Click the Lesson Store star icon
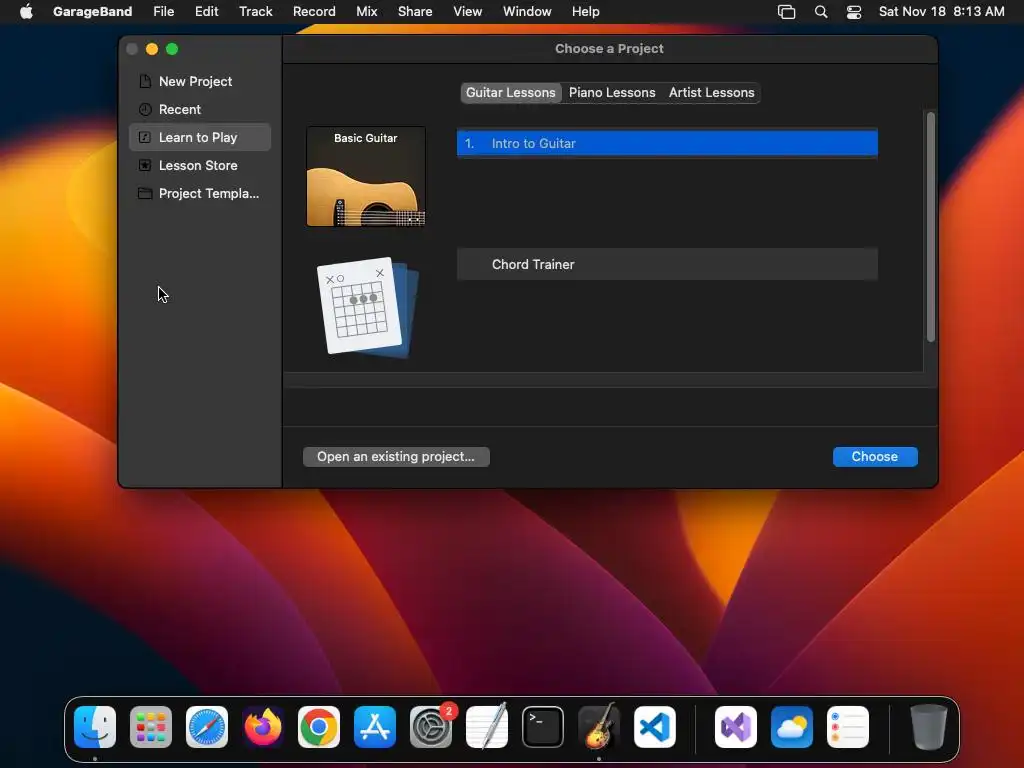The image size is (1024, 768). pos(145,165)
